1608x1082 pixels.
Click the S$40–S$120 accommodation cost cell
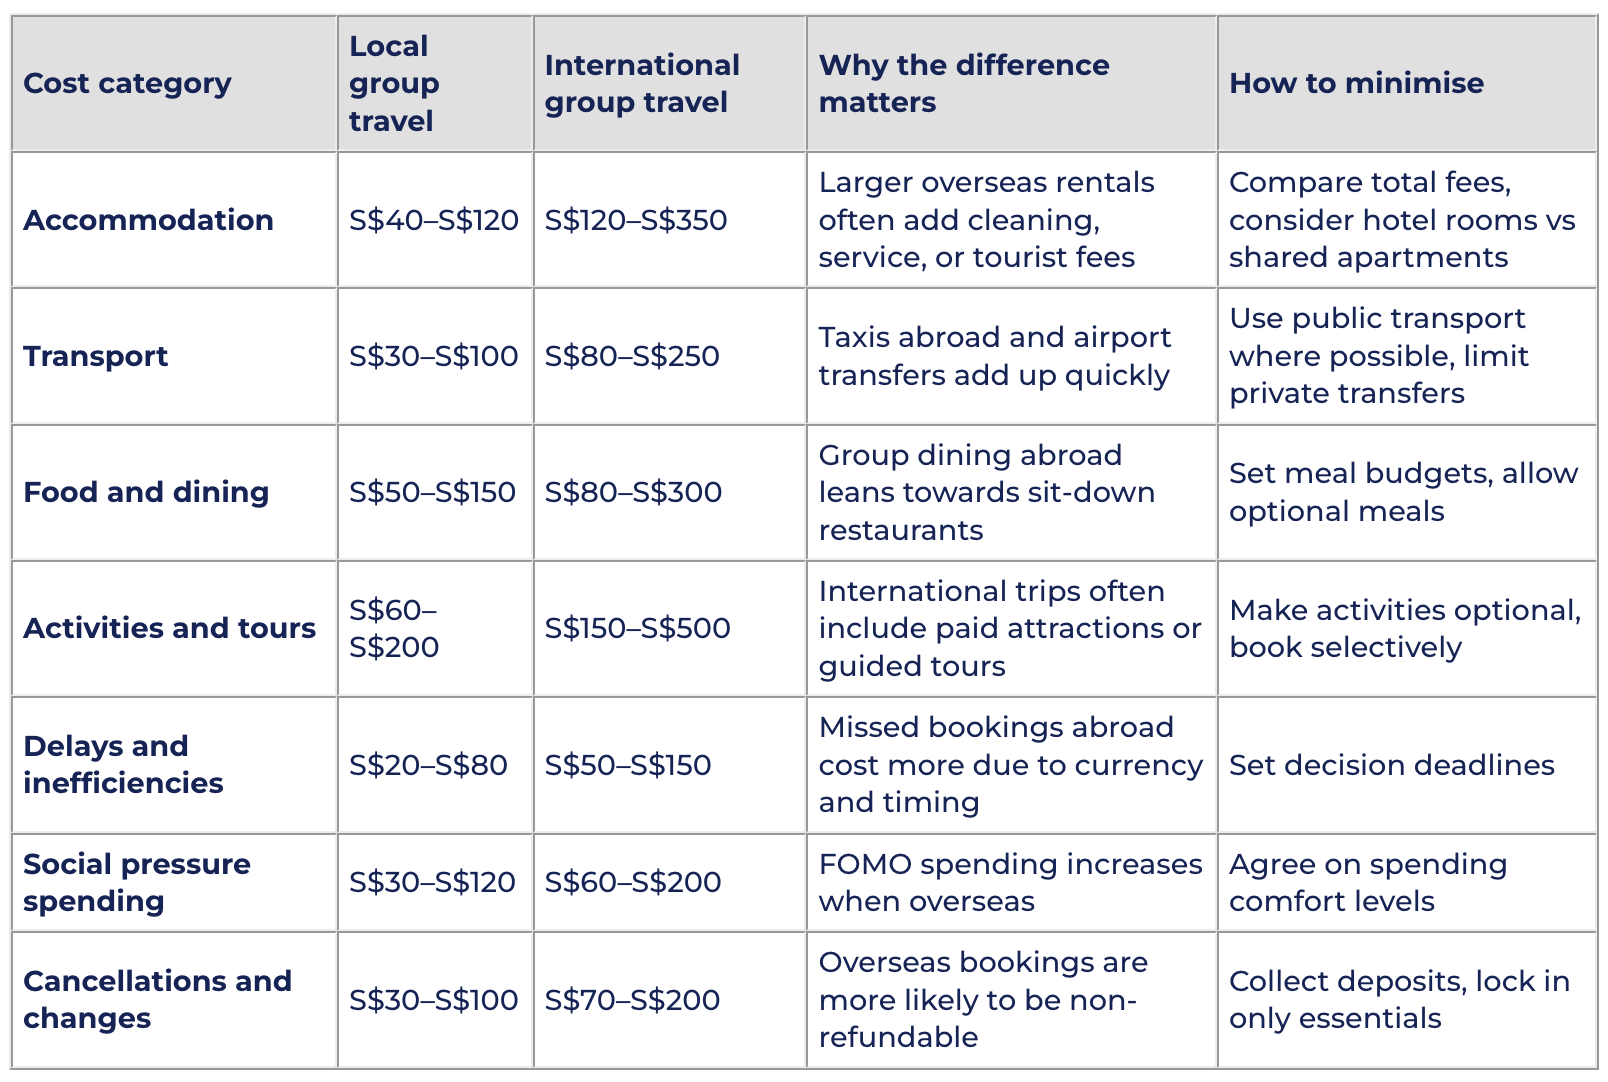(435, 220)
